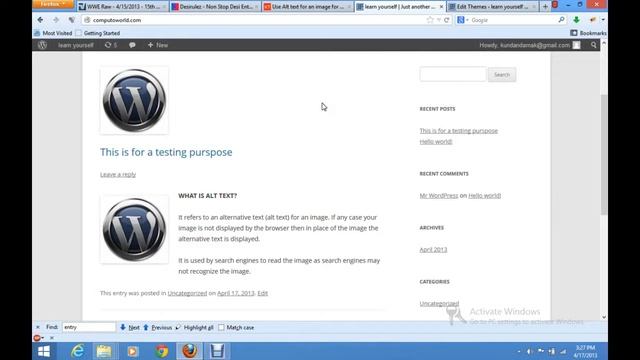Open File Explorer from the taskbar

pyautogui.click(x=104, y=351)
